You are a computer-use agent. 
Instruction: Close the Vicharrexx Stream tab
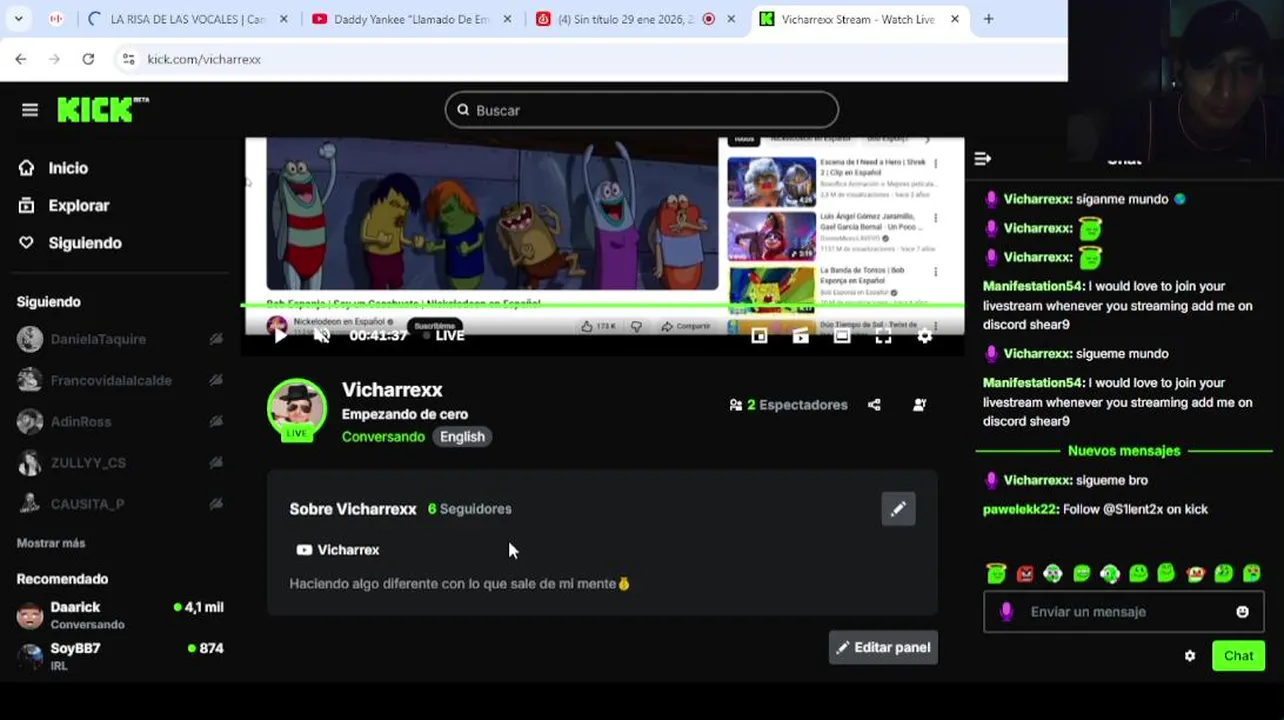pyautogui.click(x=955, y=19)
